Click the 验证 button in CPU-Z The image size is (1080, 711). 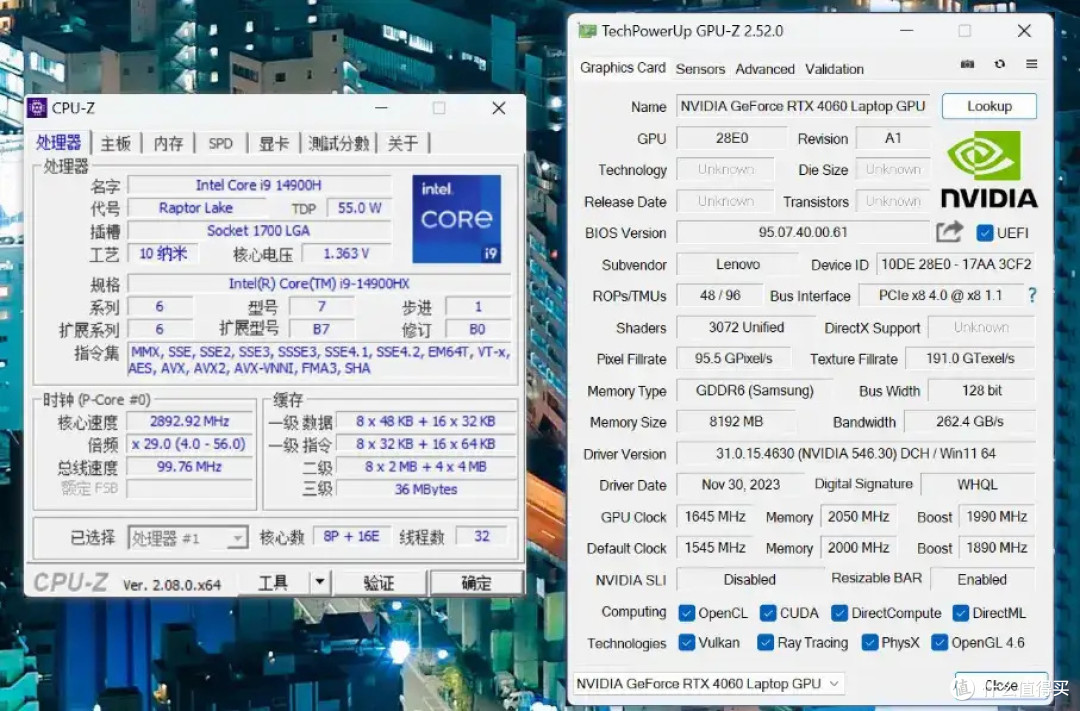pyautogui.click(x=379, y=583)
